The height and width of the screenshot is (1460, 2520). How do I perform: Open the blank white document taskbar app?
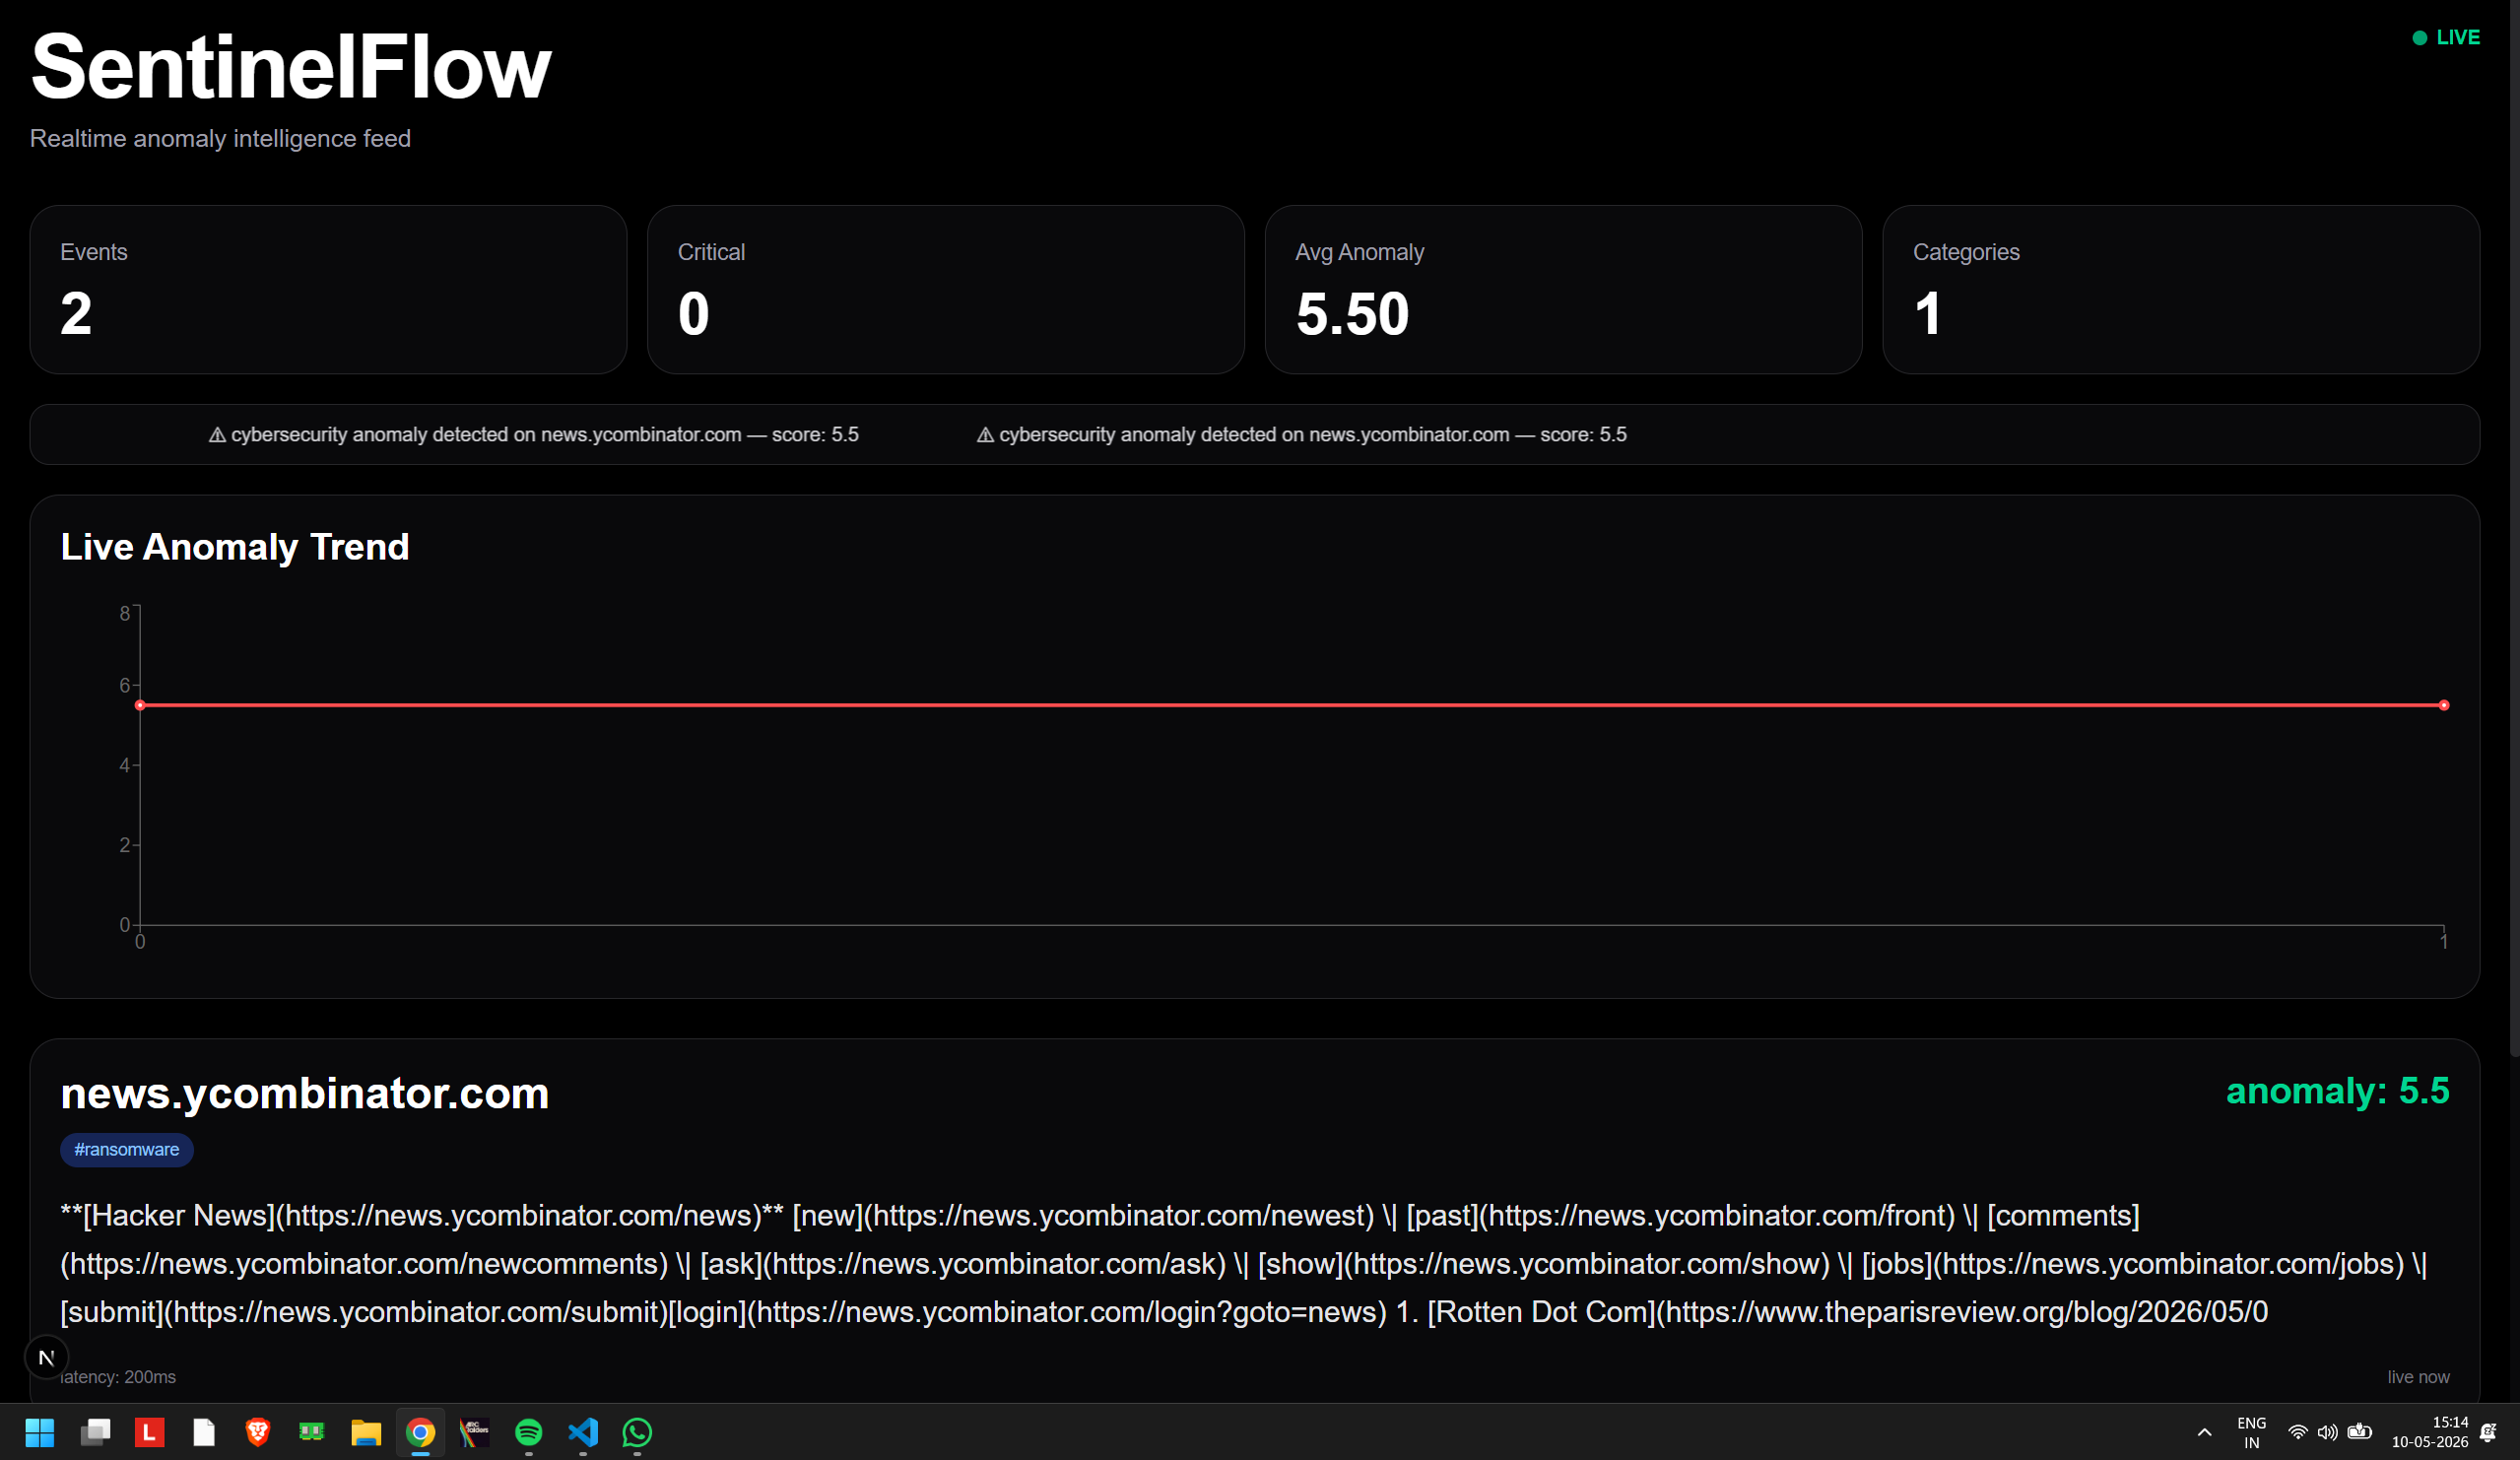(x=204, y=1432)
